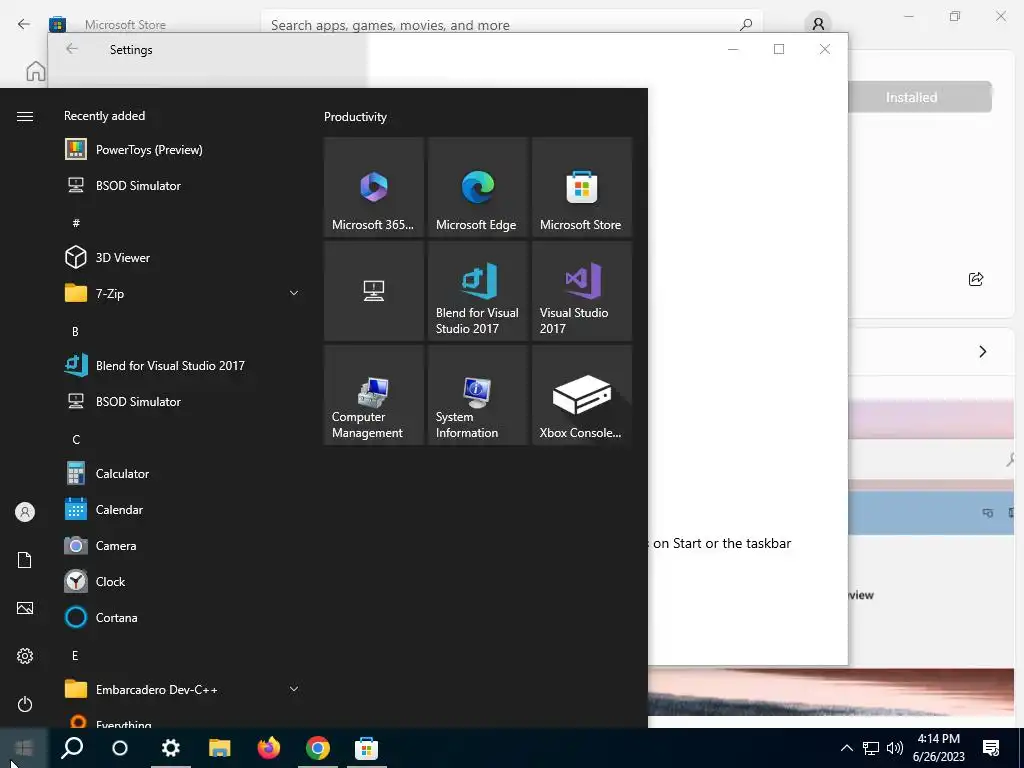Click the Microsoft 365 tile
Screen dimensions: 1024x768
[x=374, y=187]
